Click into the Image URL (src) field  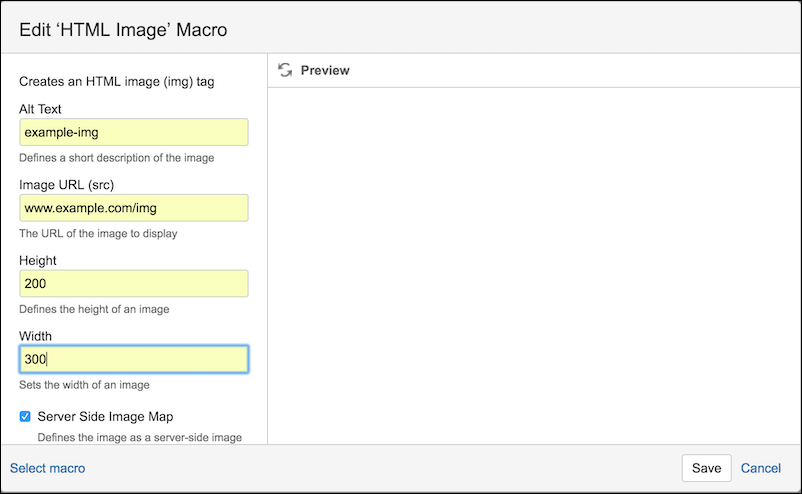tap(134, 208)
